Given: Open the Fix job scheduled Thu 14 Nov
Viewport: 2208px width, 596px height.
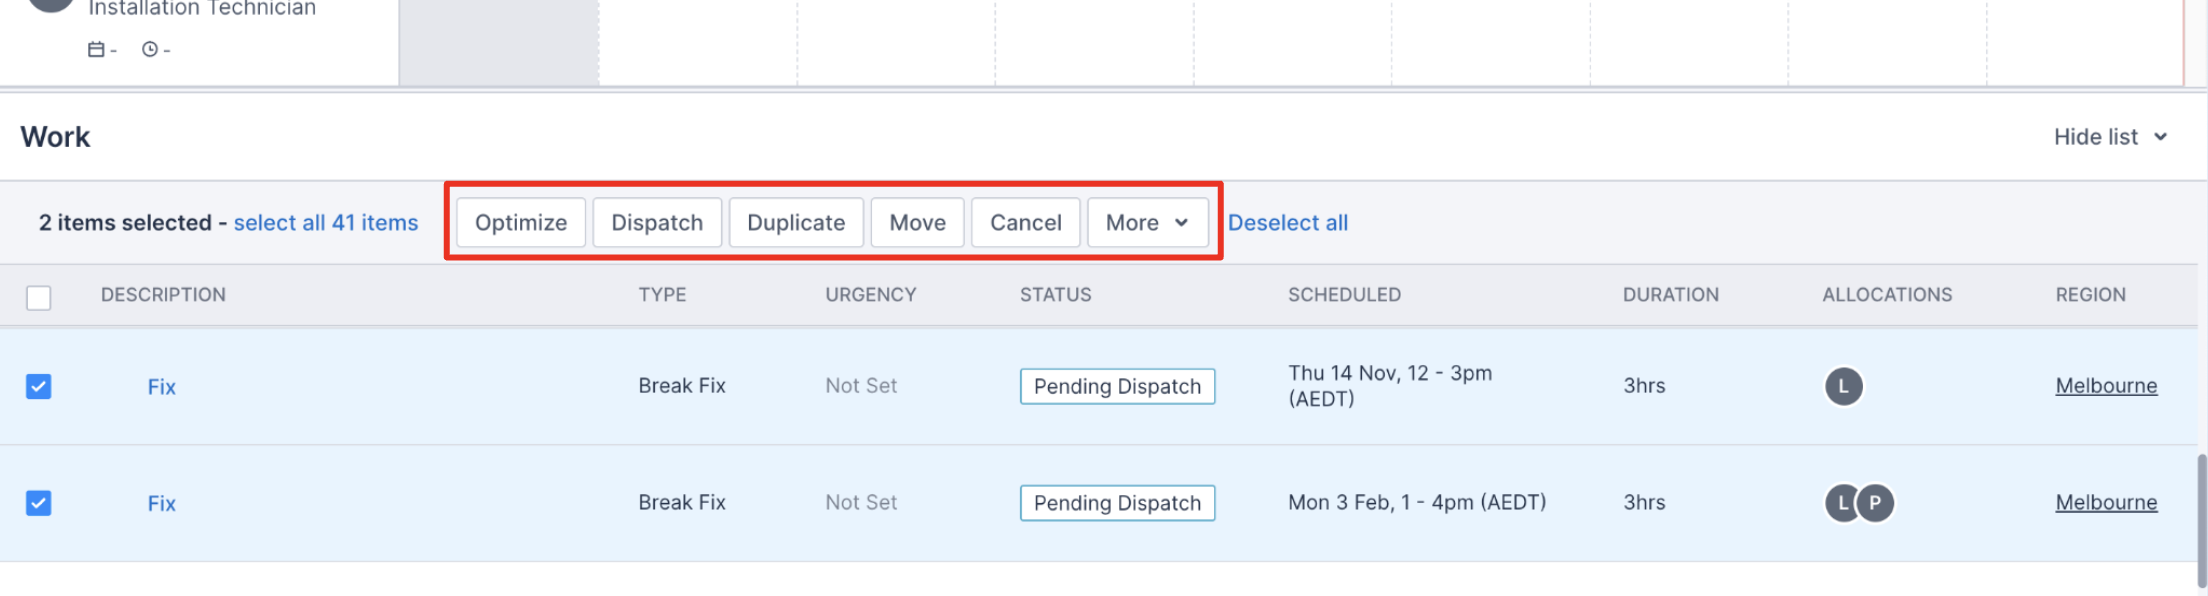Looking at the screenshot, I should pyautogui.click(x=162, y=387).
